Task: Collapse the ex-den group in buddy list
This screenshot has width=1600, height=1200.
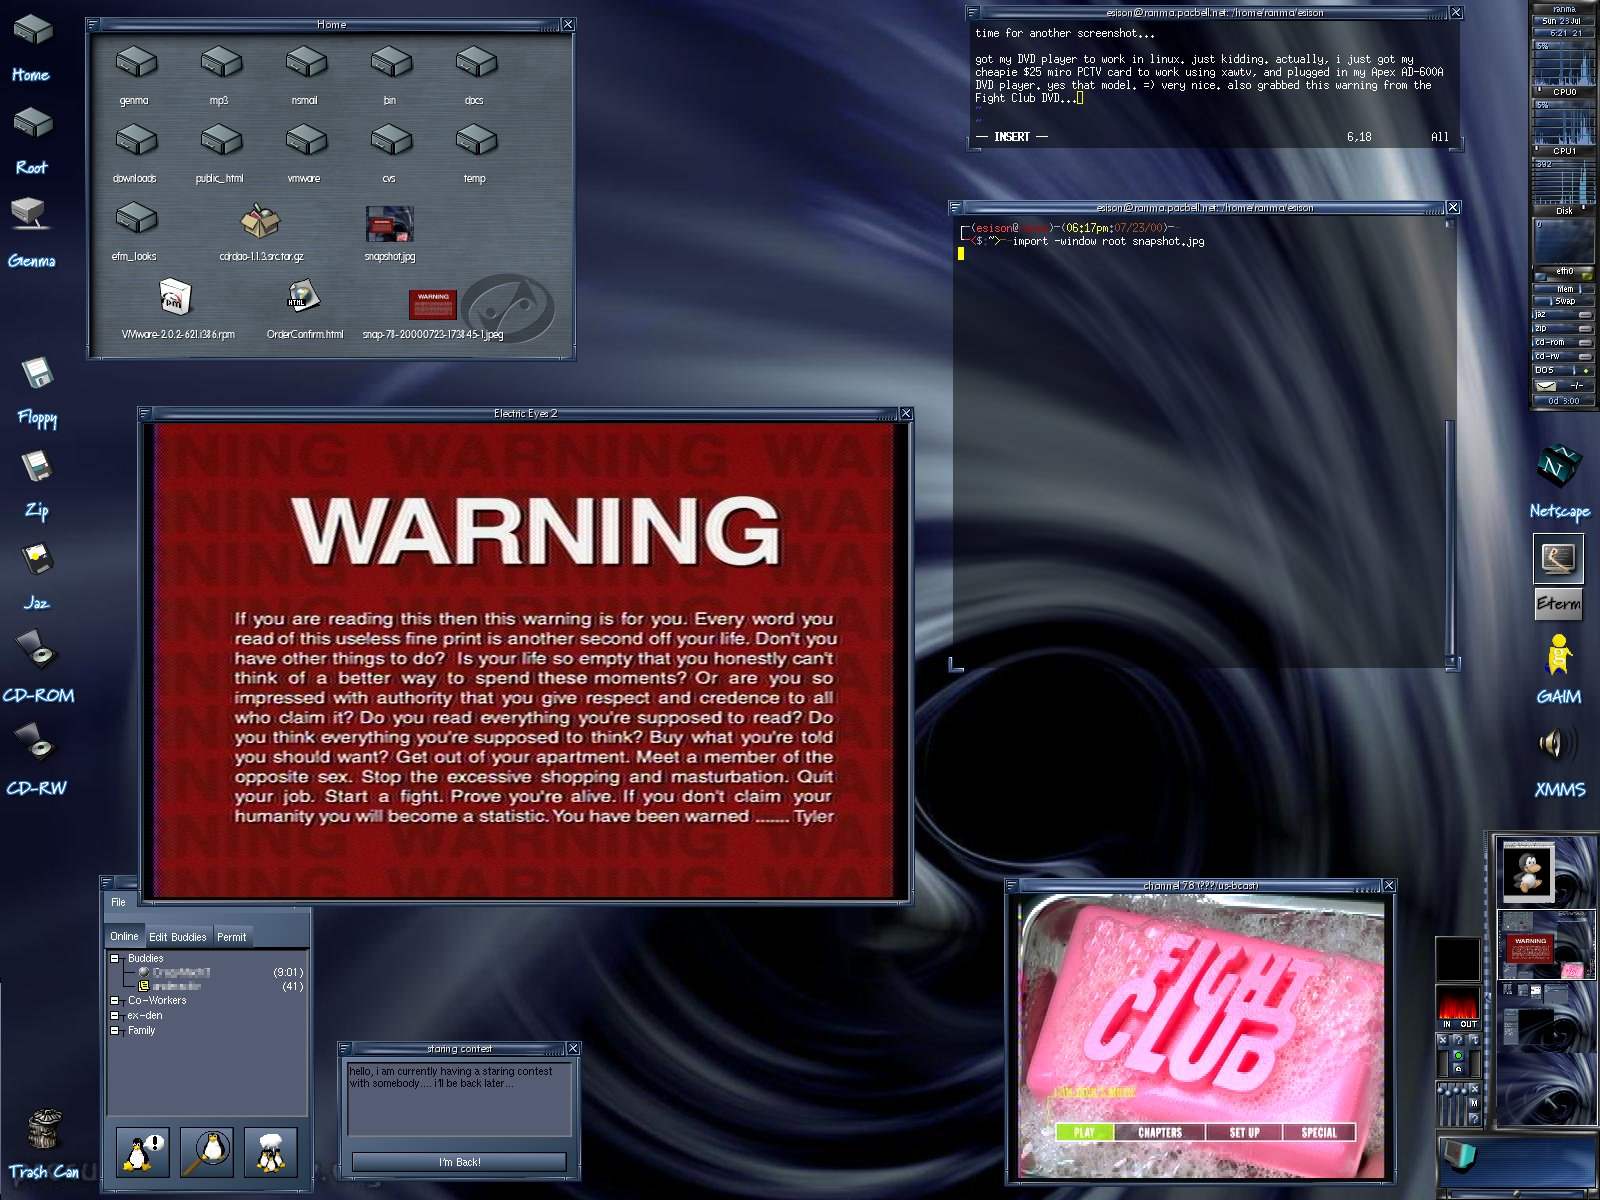Action: pos(115,1015)
